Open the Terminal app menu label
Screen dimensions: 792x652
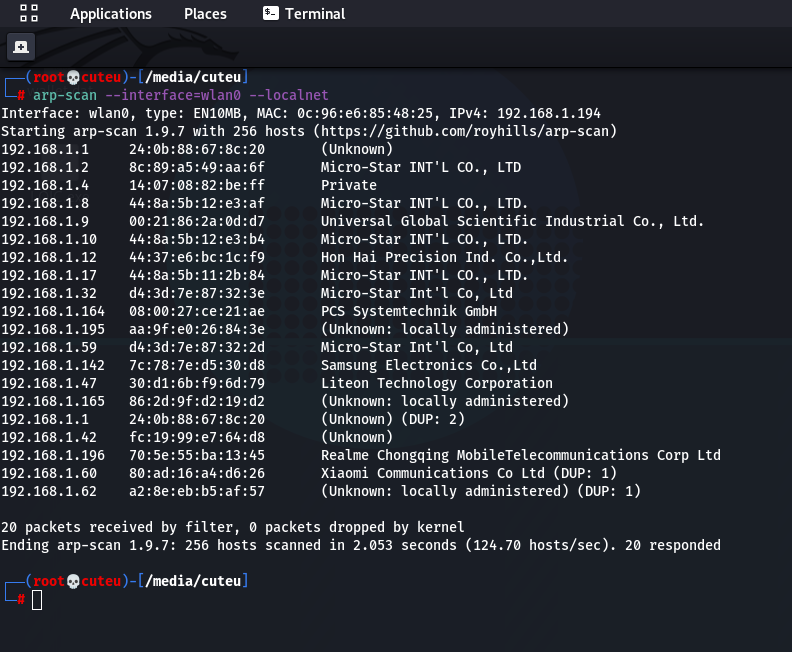point(315,14)
